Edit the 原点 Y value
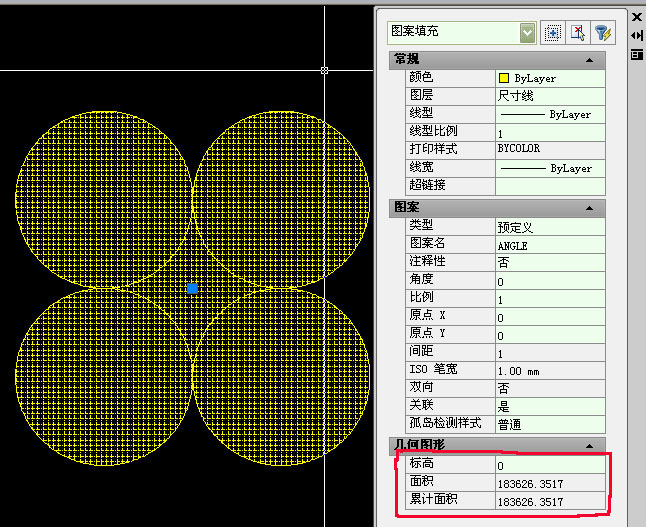This screenshot has height=527, width=646. pyautogui.click(x=550, y=335)
